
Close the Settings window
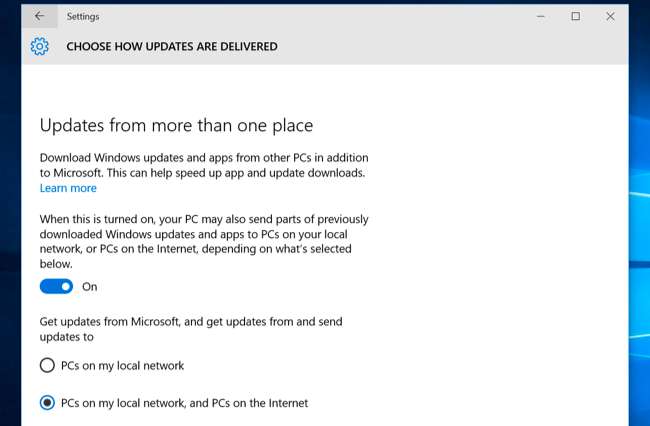tap(610, 16)
